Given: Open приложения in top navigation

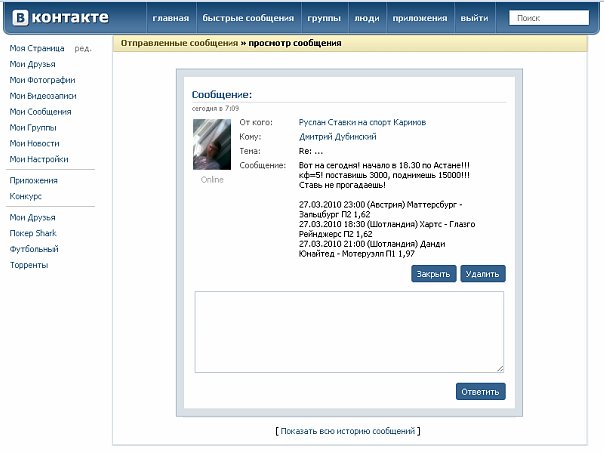Looking at the screenshot, I should coord(419,19).
